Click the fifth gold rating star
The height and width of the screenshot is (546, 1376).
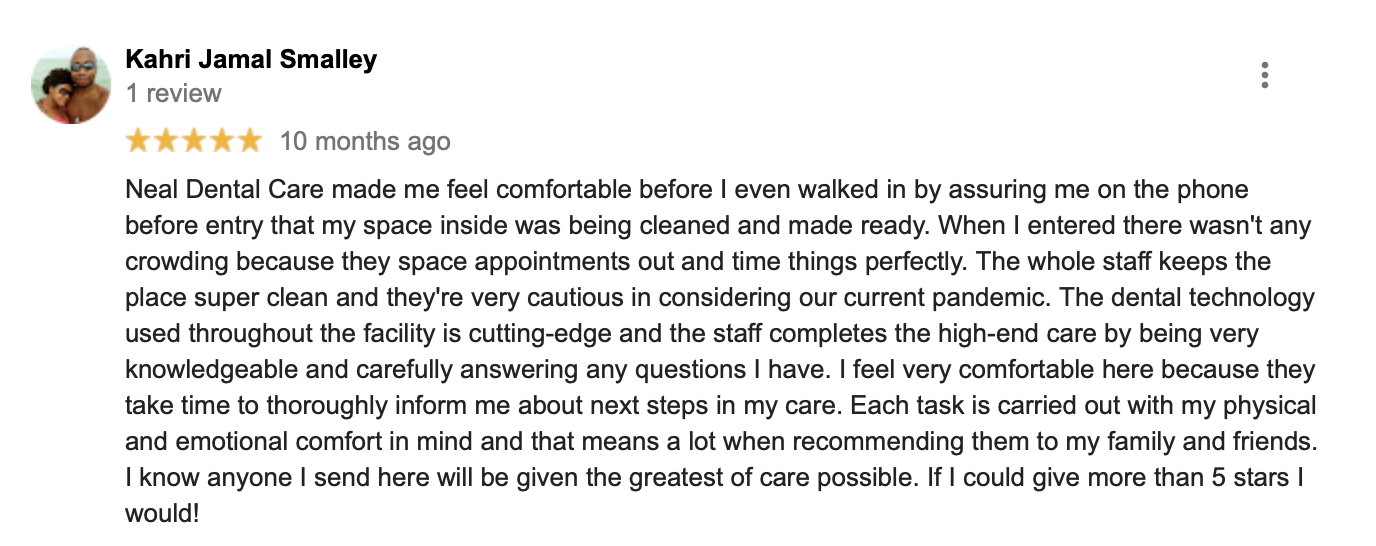tap(248, 141)
